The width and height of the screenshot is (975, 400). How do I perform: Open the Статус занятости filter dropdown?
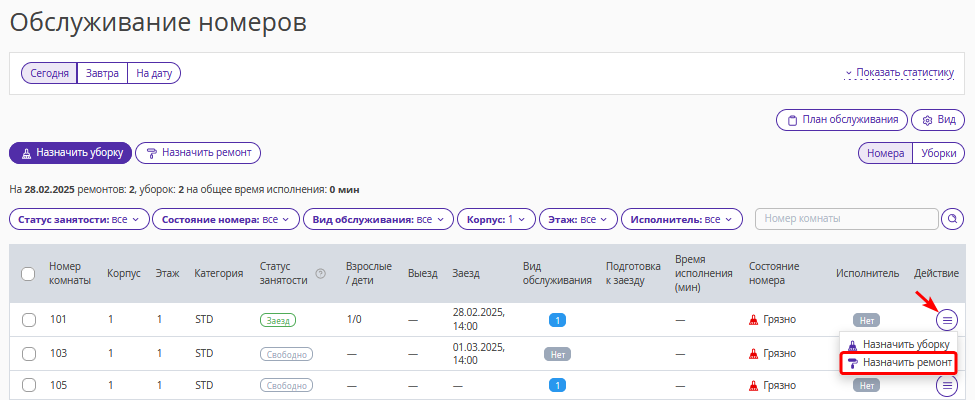[x=80, y=220]
